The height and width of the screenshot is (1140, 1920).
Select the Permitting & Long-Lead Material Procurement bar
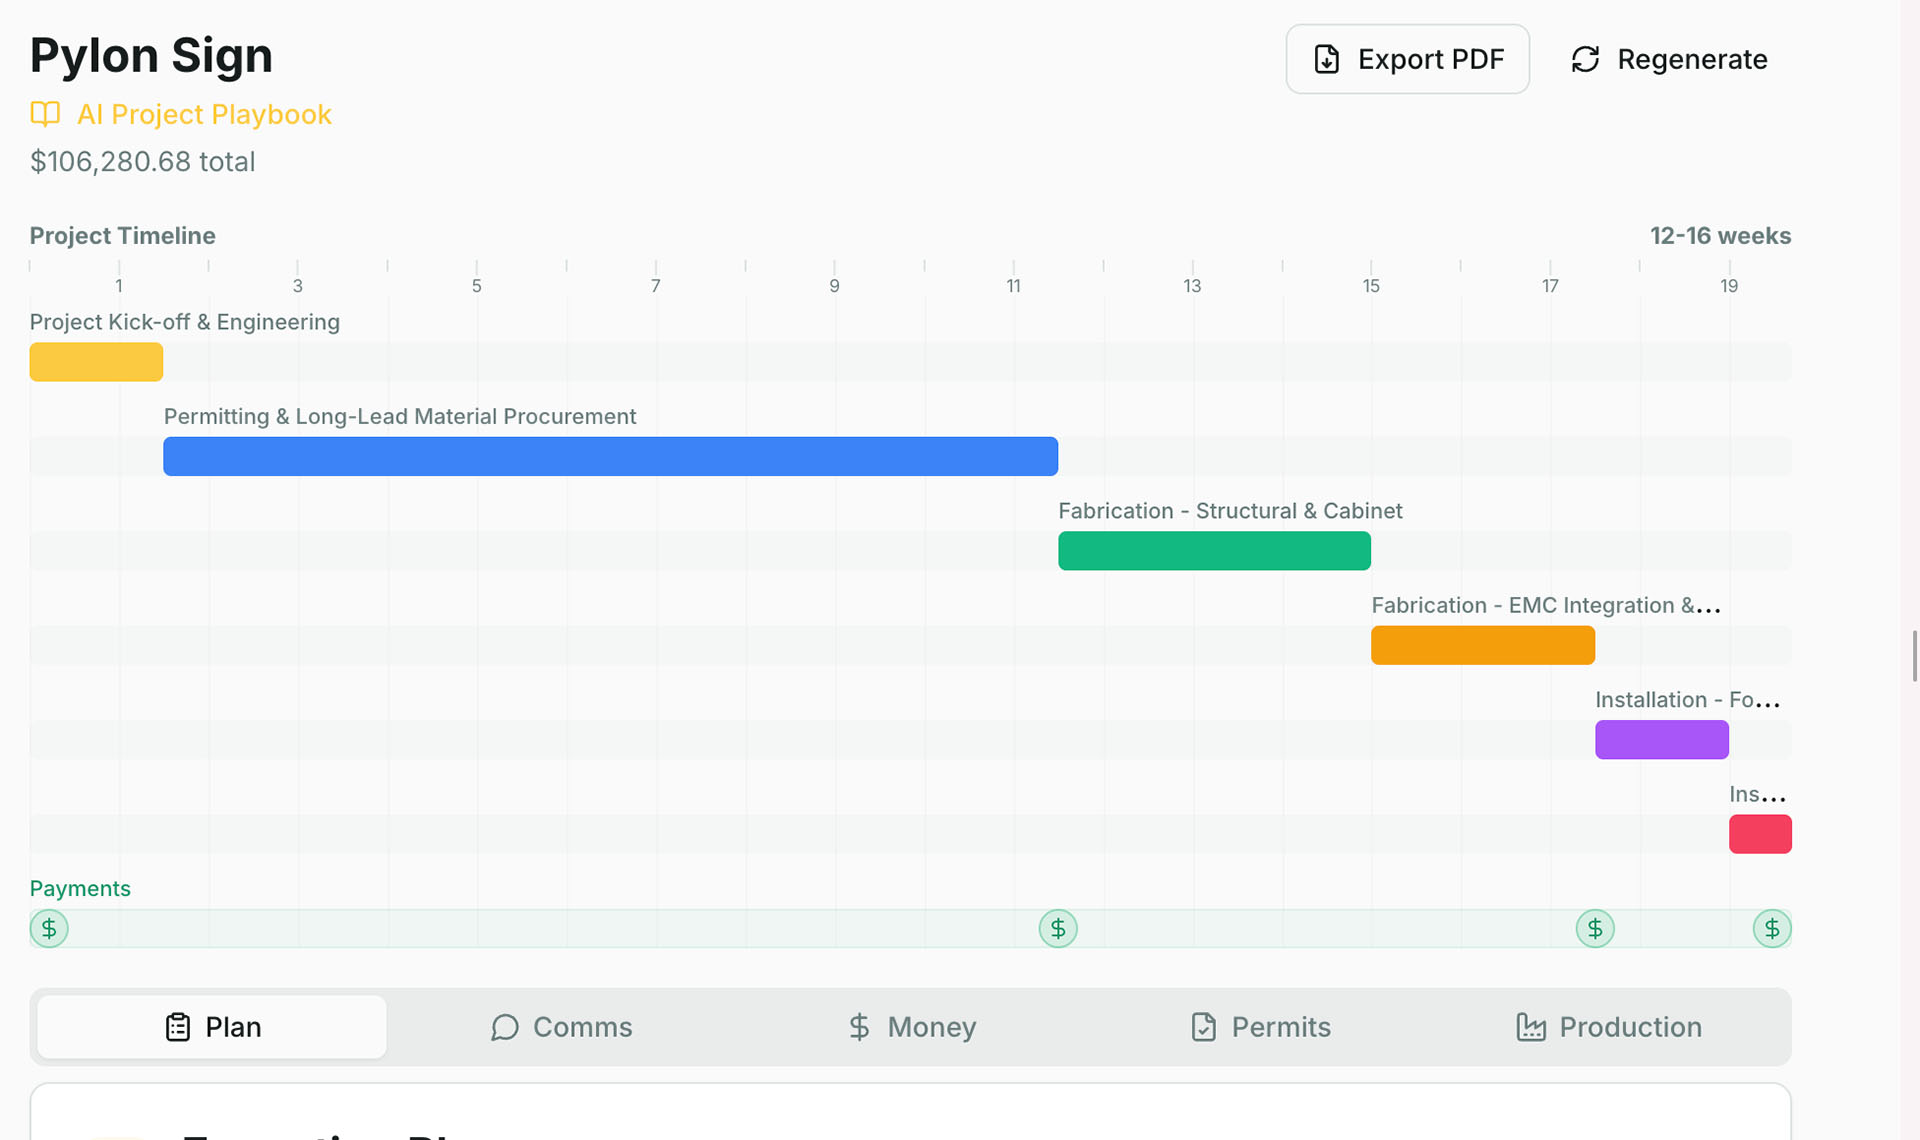click(610, 456)
